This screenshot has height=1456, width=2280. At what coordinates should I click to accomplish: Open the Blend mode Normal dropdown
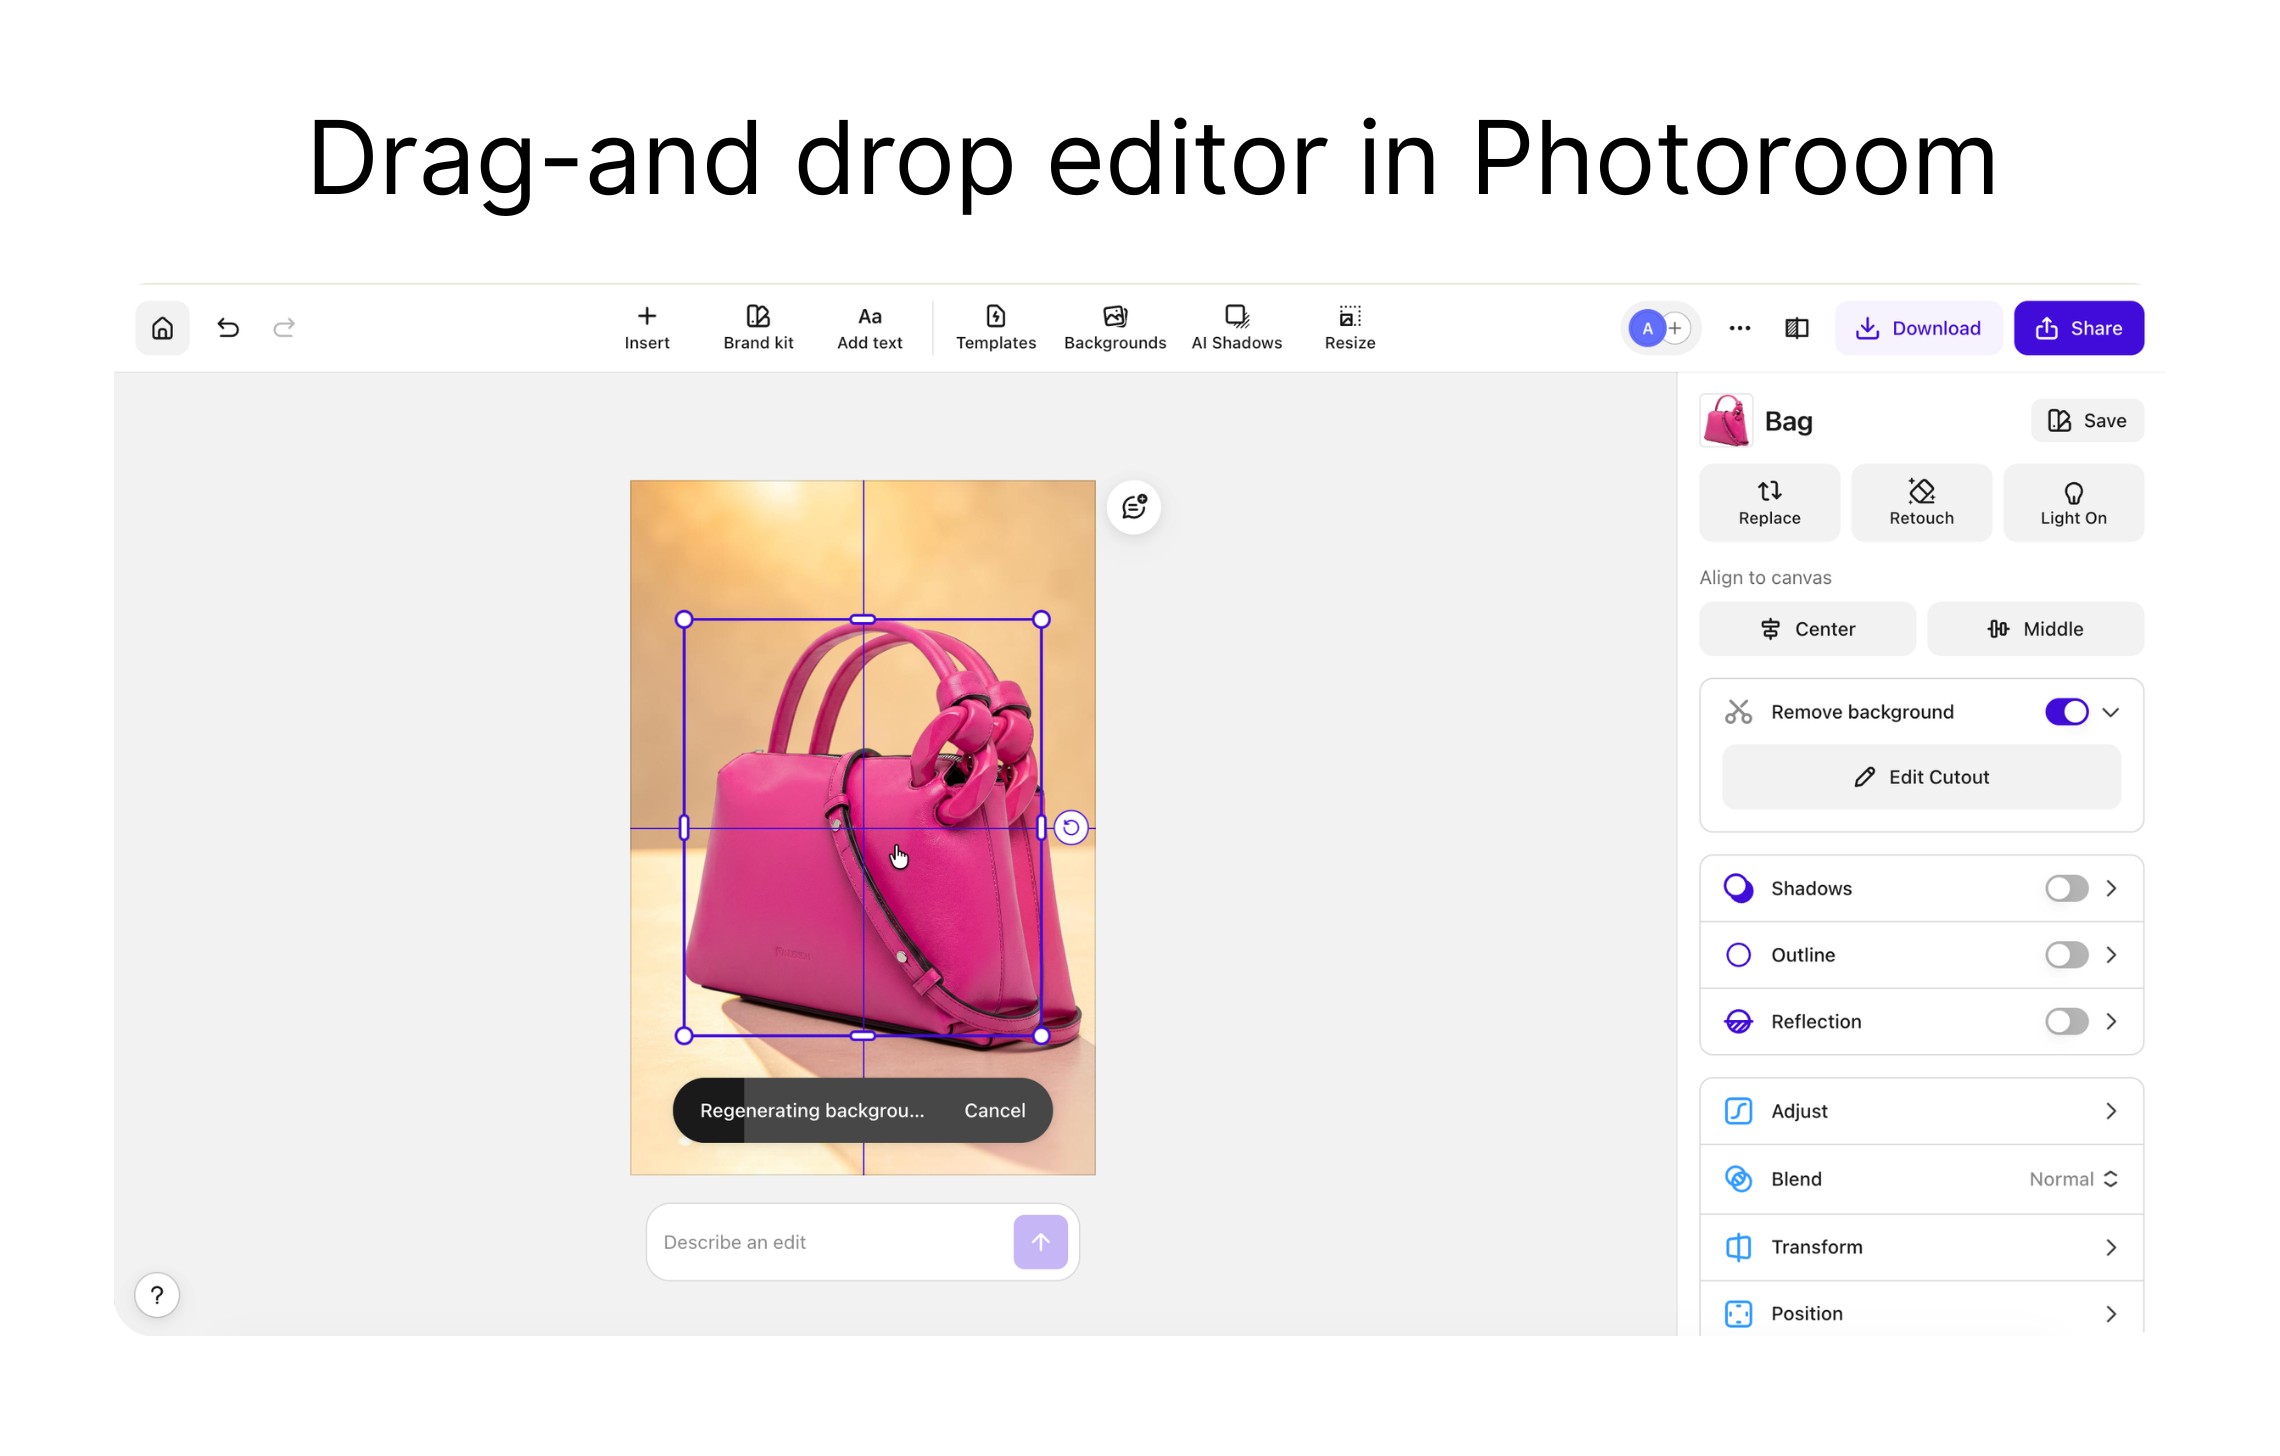click(x=2073, y=1179)
